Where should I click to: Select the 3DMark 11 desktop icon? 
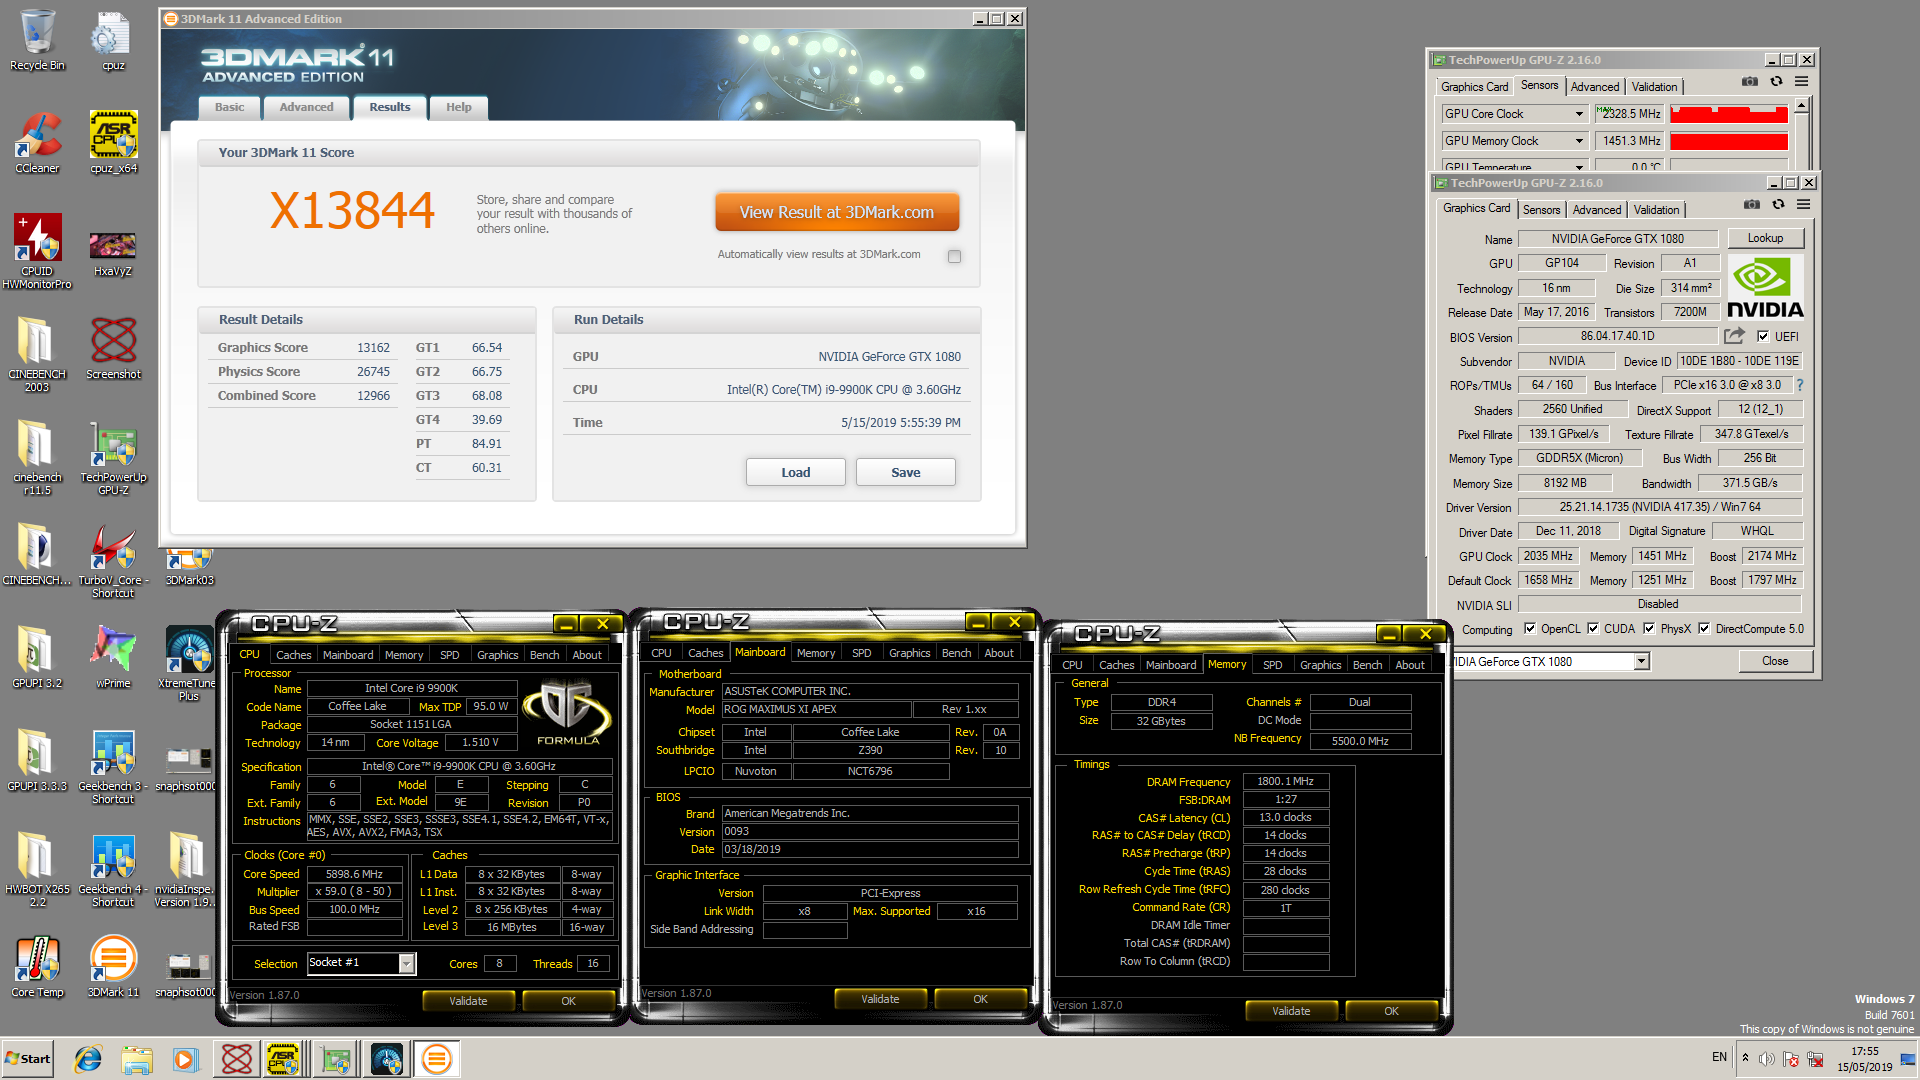[x=113, y=967]
